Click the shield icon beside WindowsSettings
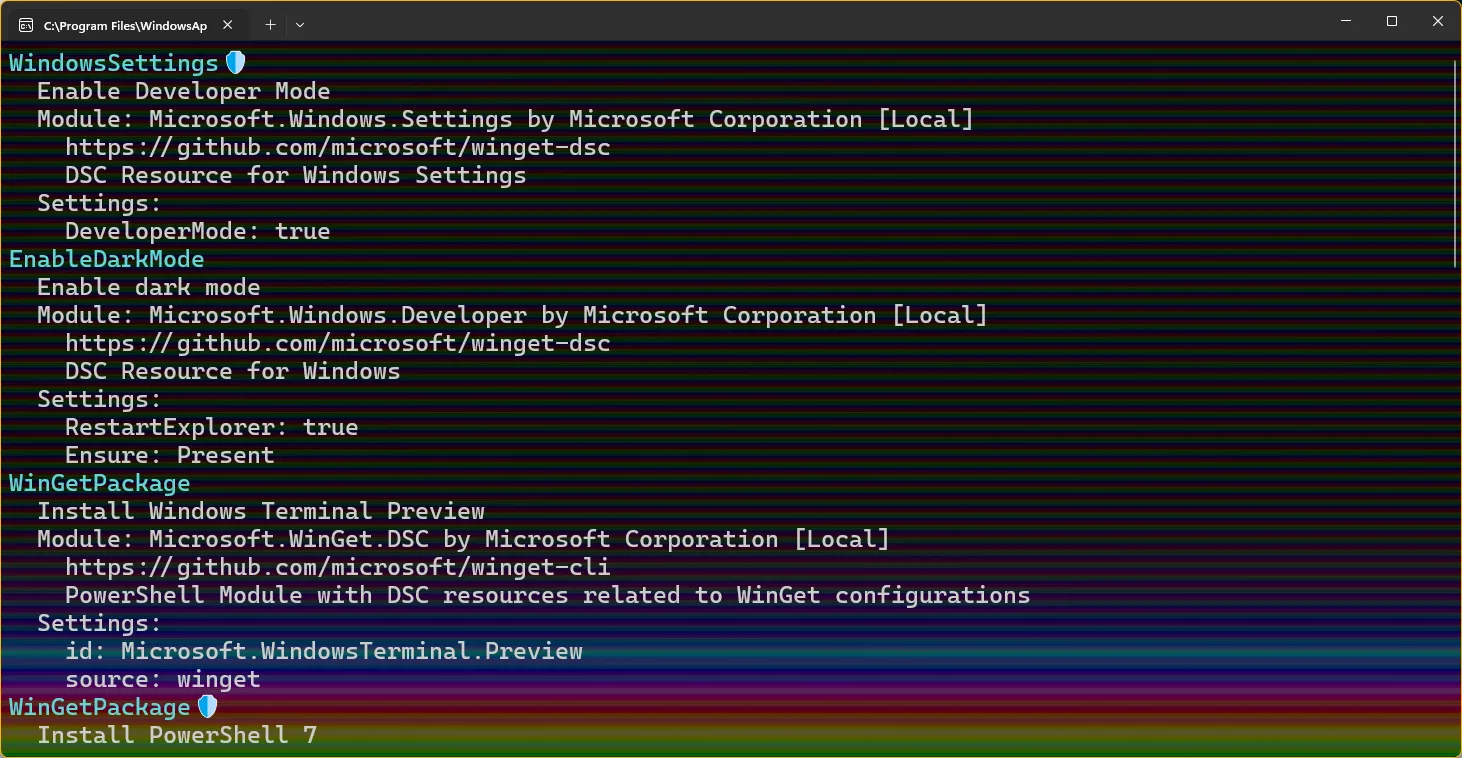 coord(235,63)
